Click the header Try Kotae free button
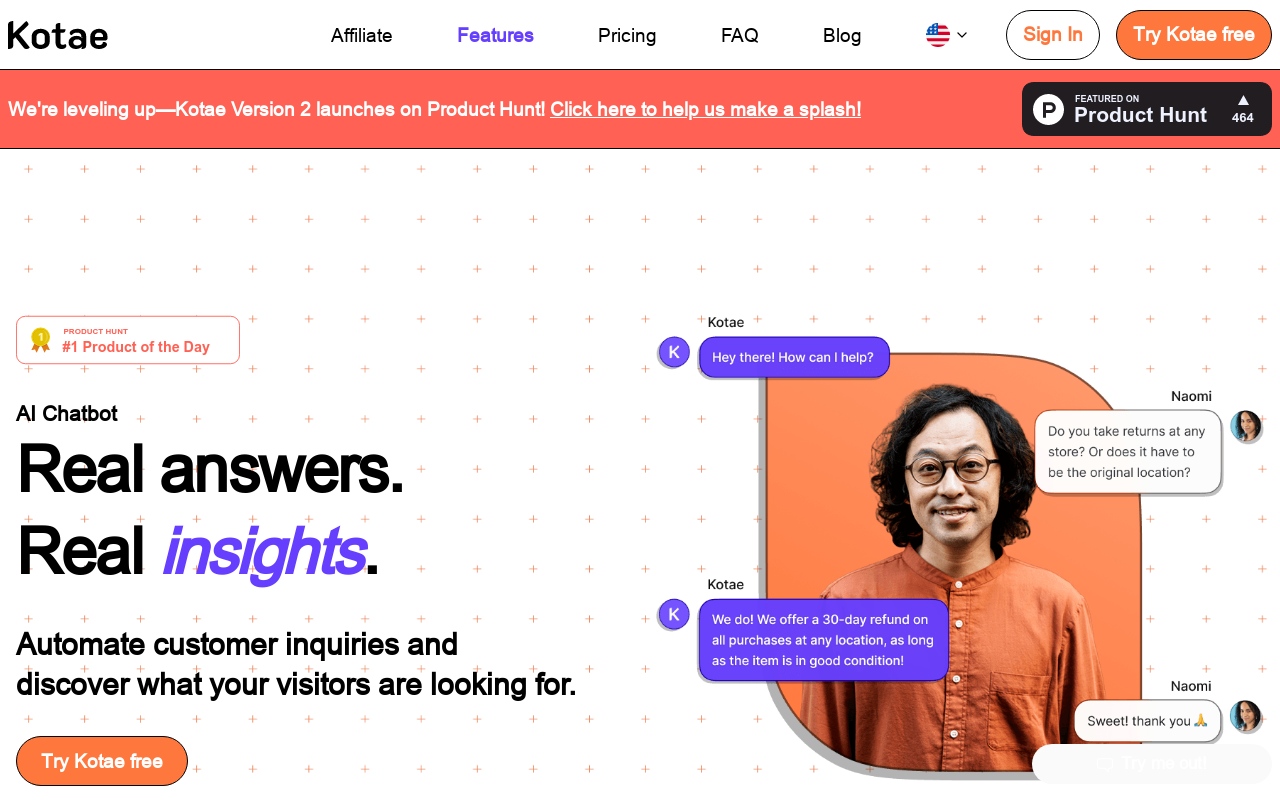 tap(1194, 35)
